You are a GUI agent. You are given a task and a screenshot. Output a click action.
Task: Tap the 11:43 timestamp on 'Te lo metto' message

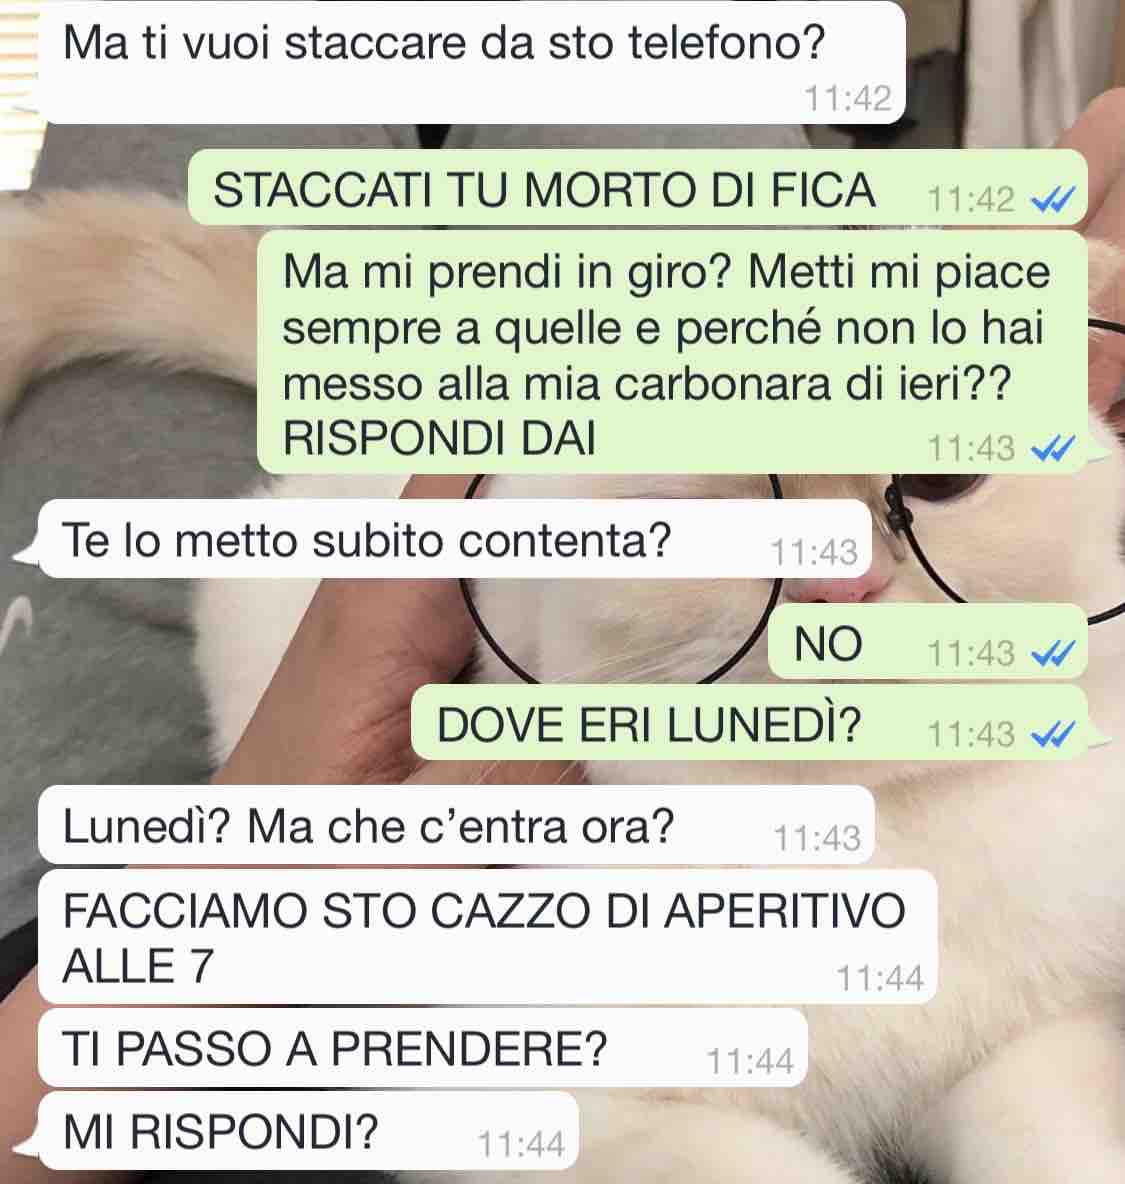tap(814, 553)
